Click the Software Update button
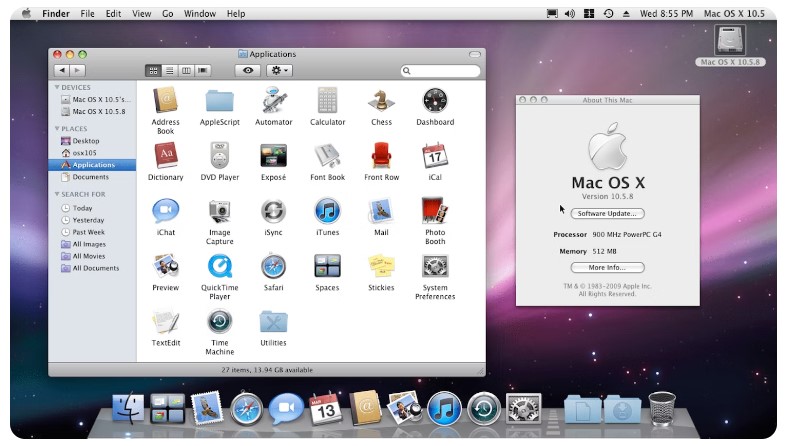Image resolution: width=786 pixels, height=446 pixels. (607, 213)
